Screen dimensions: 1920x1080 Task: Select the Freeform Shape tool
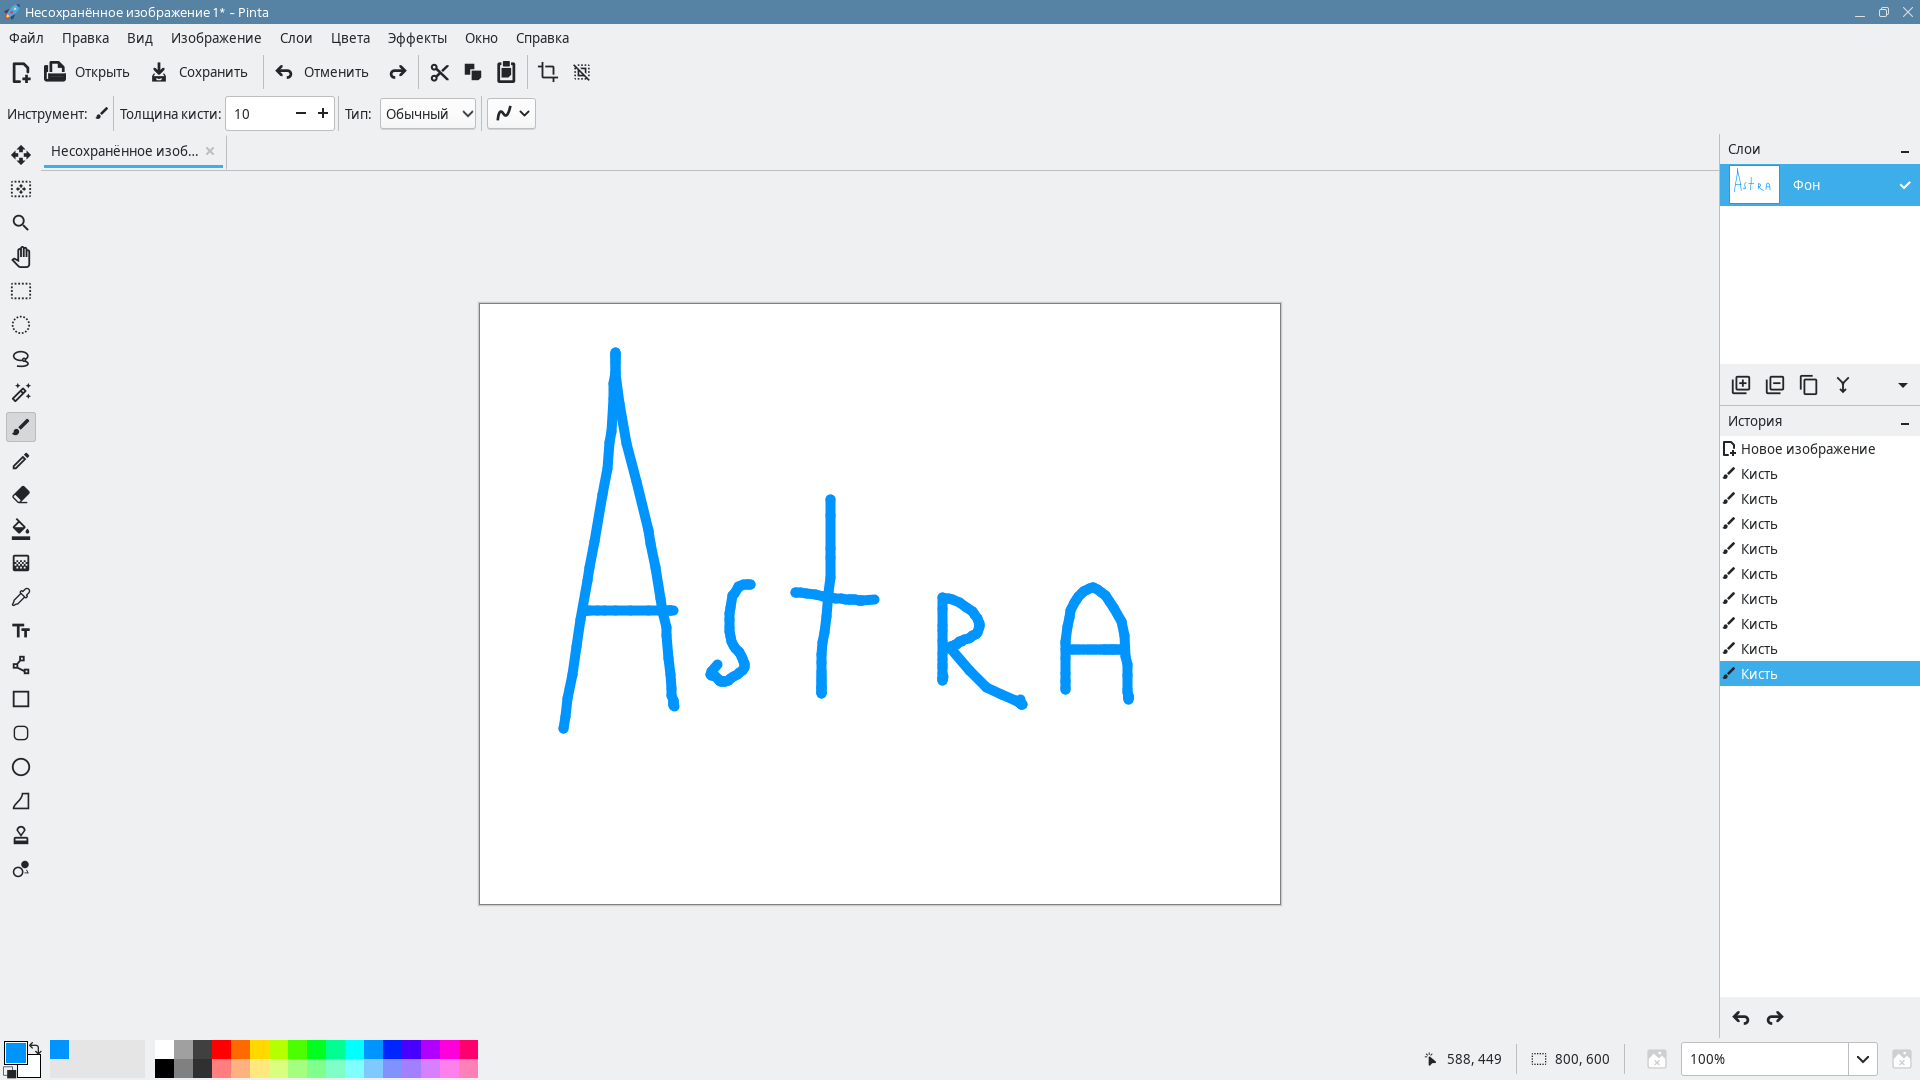click(x=21, y=801)
